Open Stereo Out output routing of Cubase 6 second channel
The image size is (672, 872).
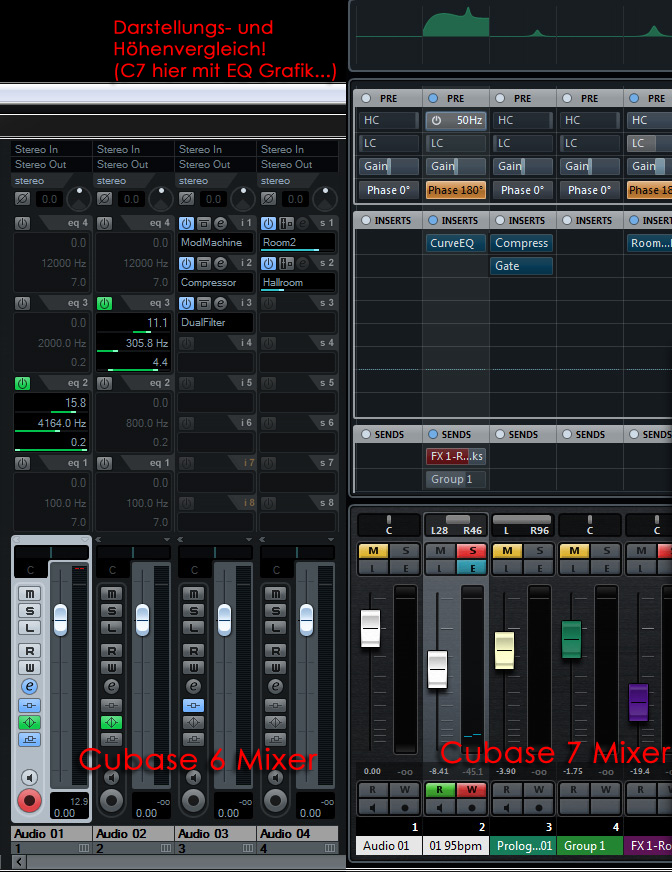[134, 165]
